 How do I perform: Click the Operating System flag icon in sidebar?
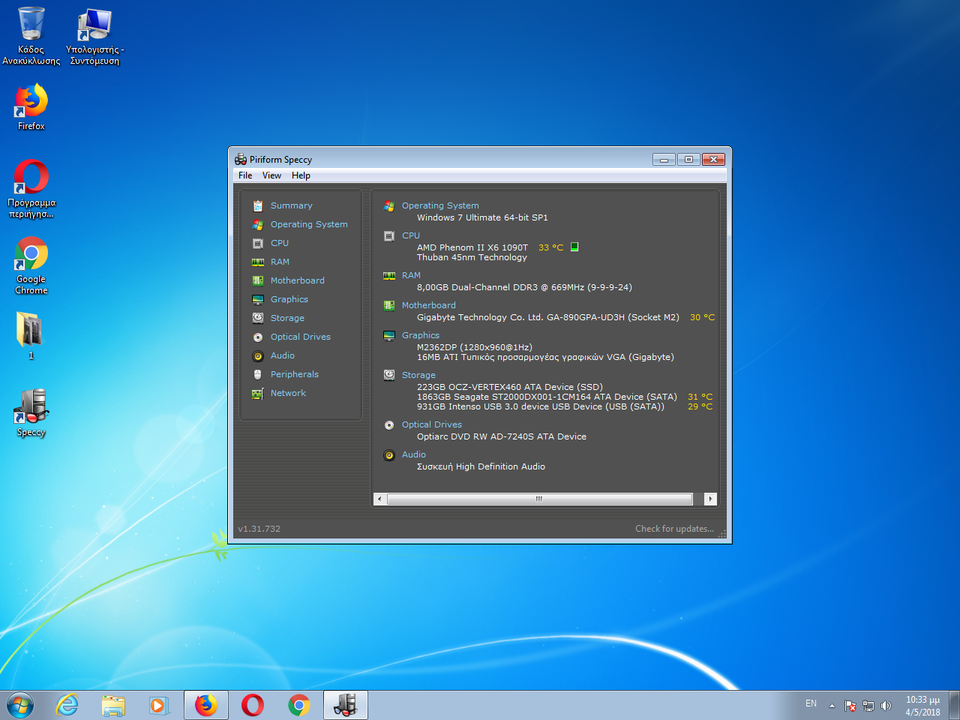[x=258, y=225]
